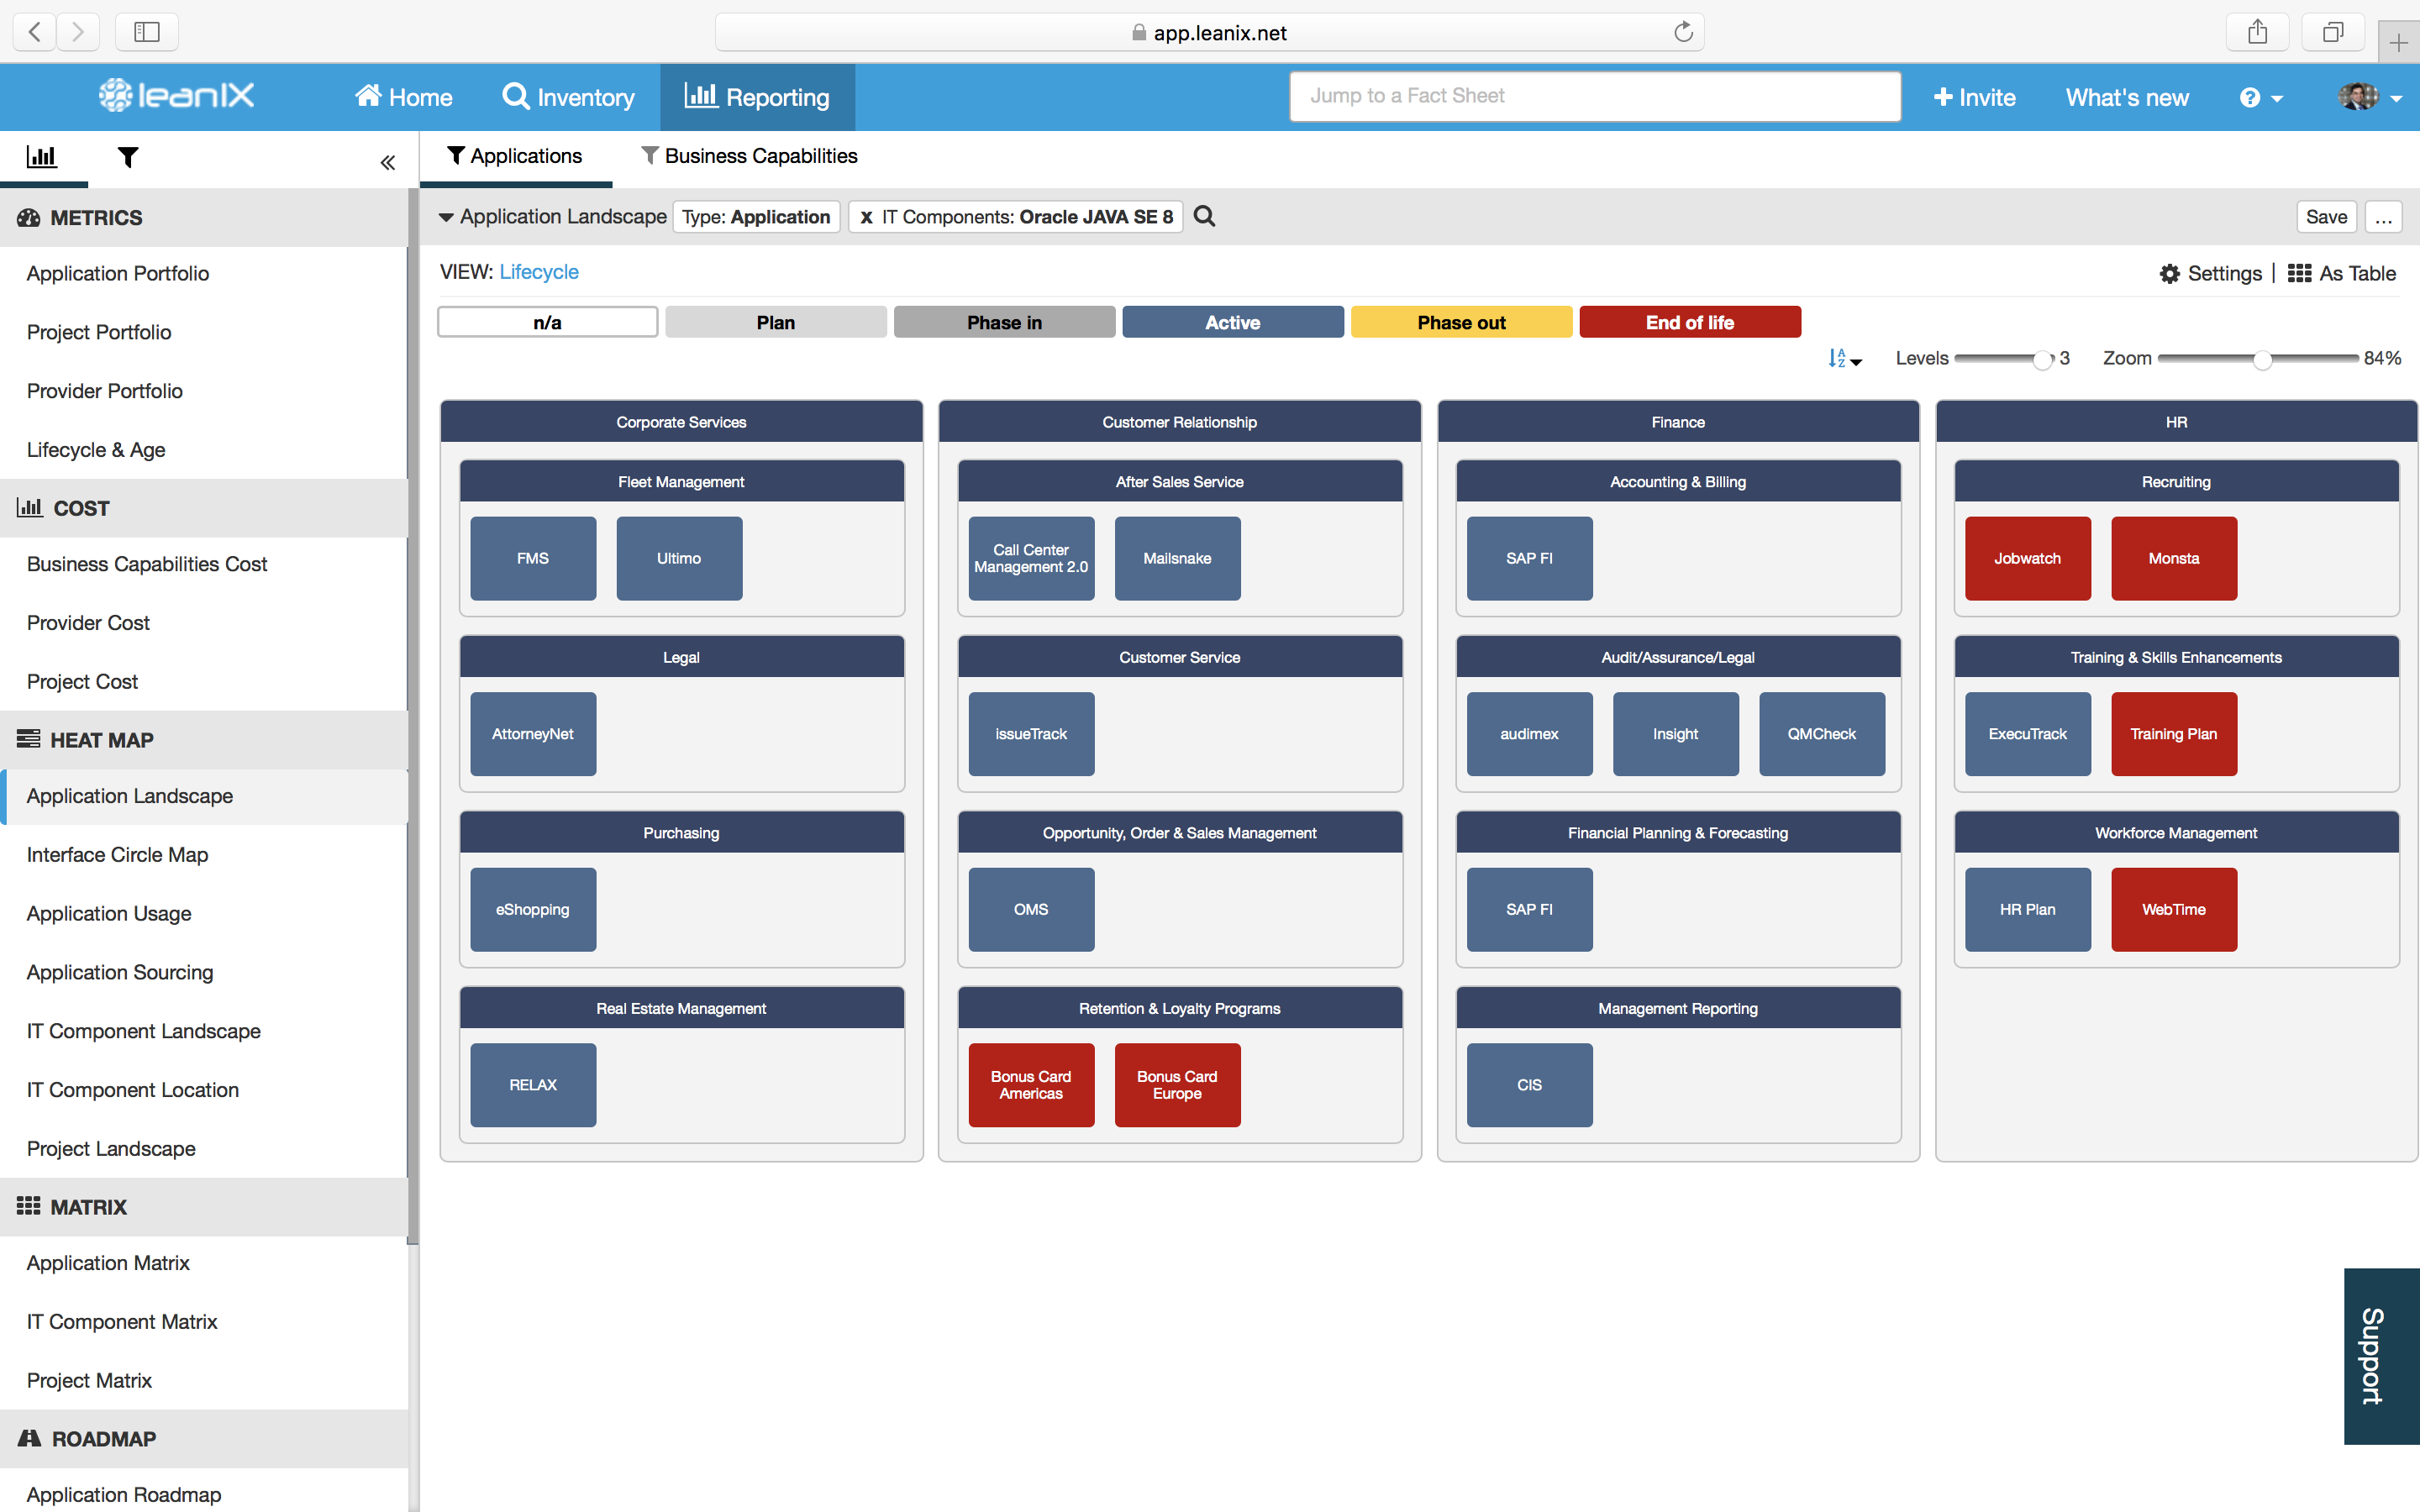
Task: Toggle the Phase in lifecycle legend
Action: (x=1004, y=322)
